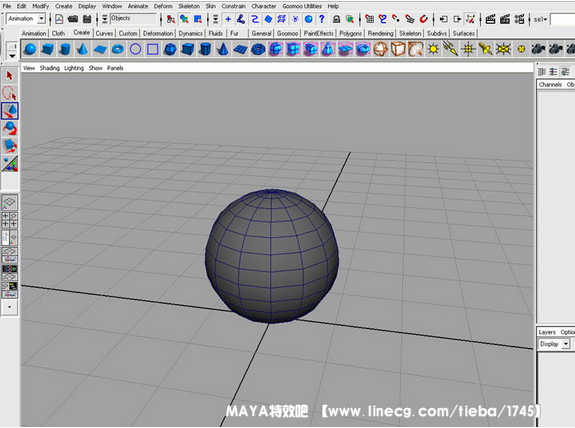Image resolution: width=575 pixels, height=428 pixels.
Task: Open the help question mark icon
Action: pos(322,19)
